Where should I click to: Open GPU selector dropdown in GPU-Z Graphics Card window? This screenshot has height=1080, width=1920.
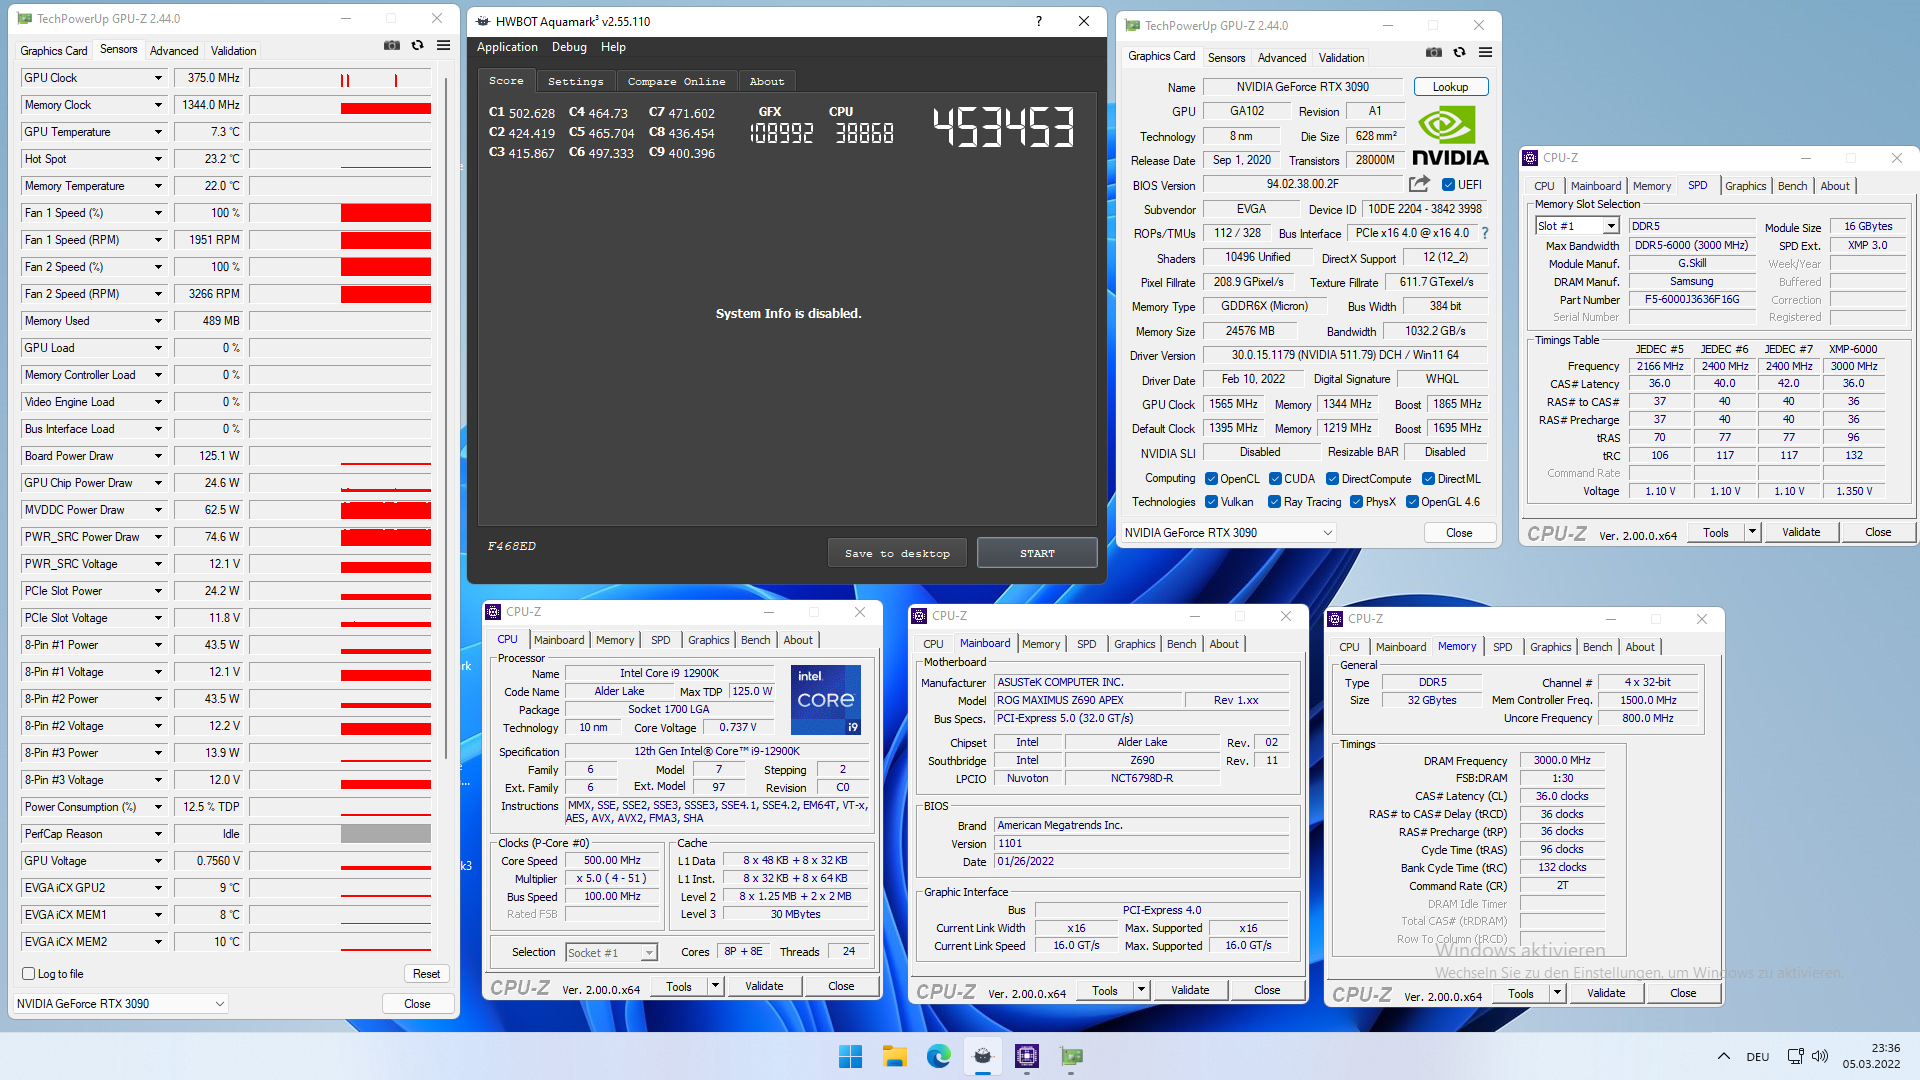pyautogui.click(x=1229, y=533)
